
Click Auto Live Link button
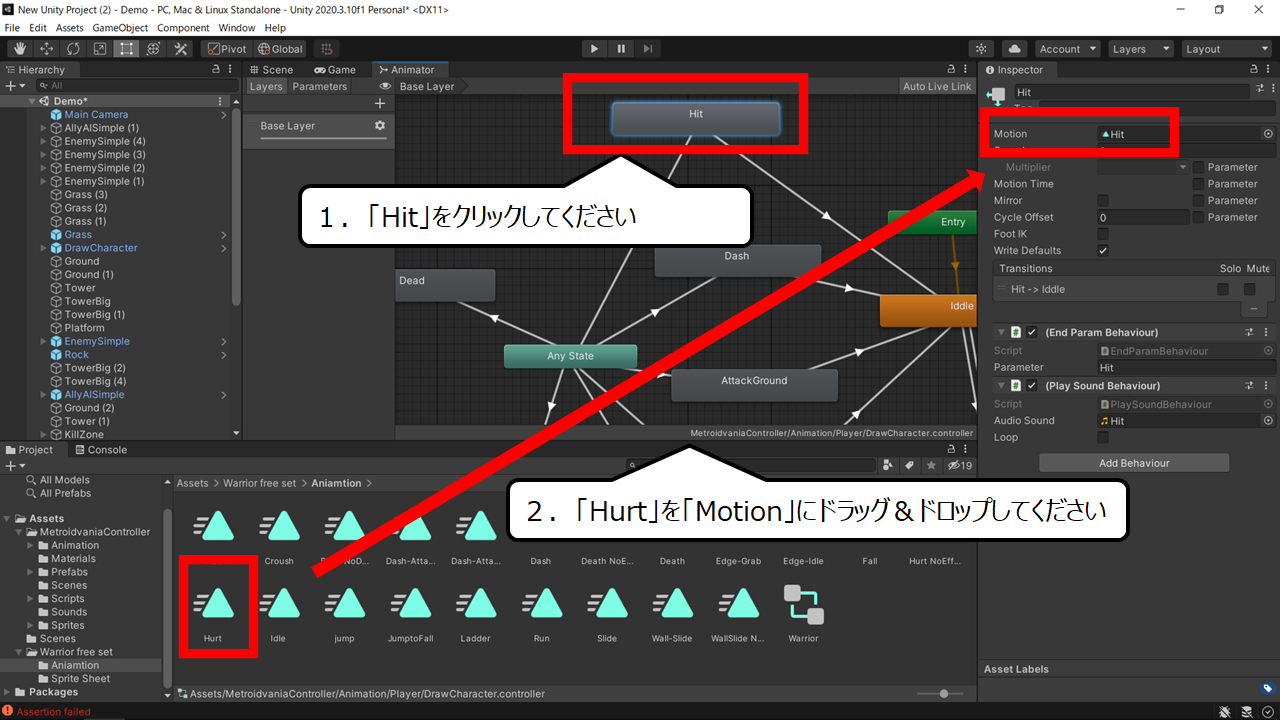point(937,87)
